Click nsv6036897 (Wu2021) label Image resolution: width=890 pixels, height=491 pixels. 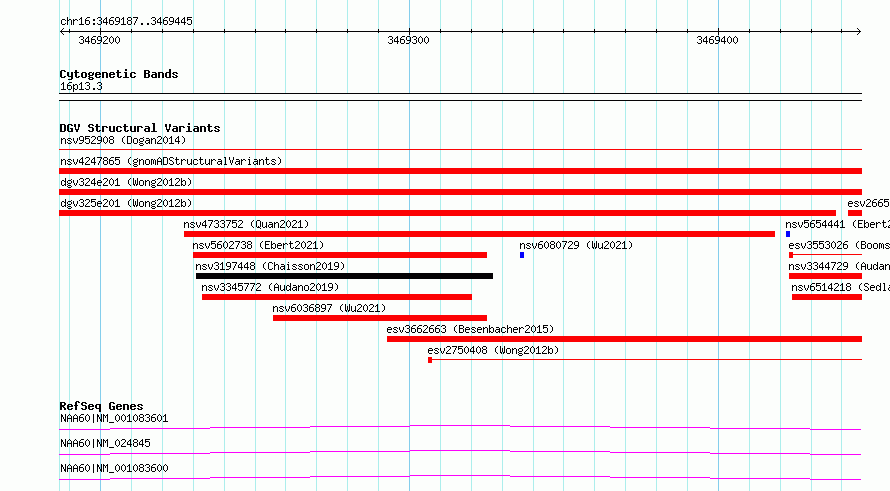point(329,308)
